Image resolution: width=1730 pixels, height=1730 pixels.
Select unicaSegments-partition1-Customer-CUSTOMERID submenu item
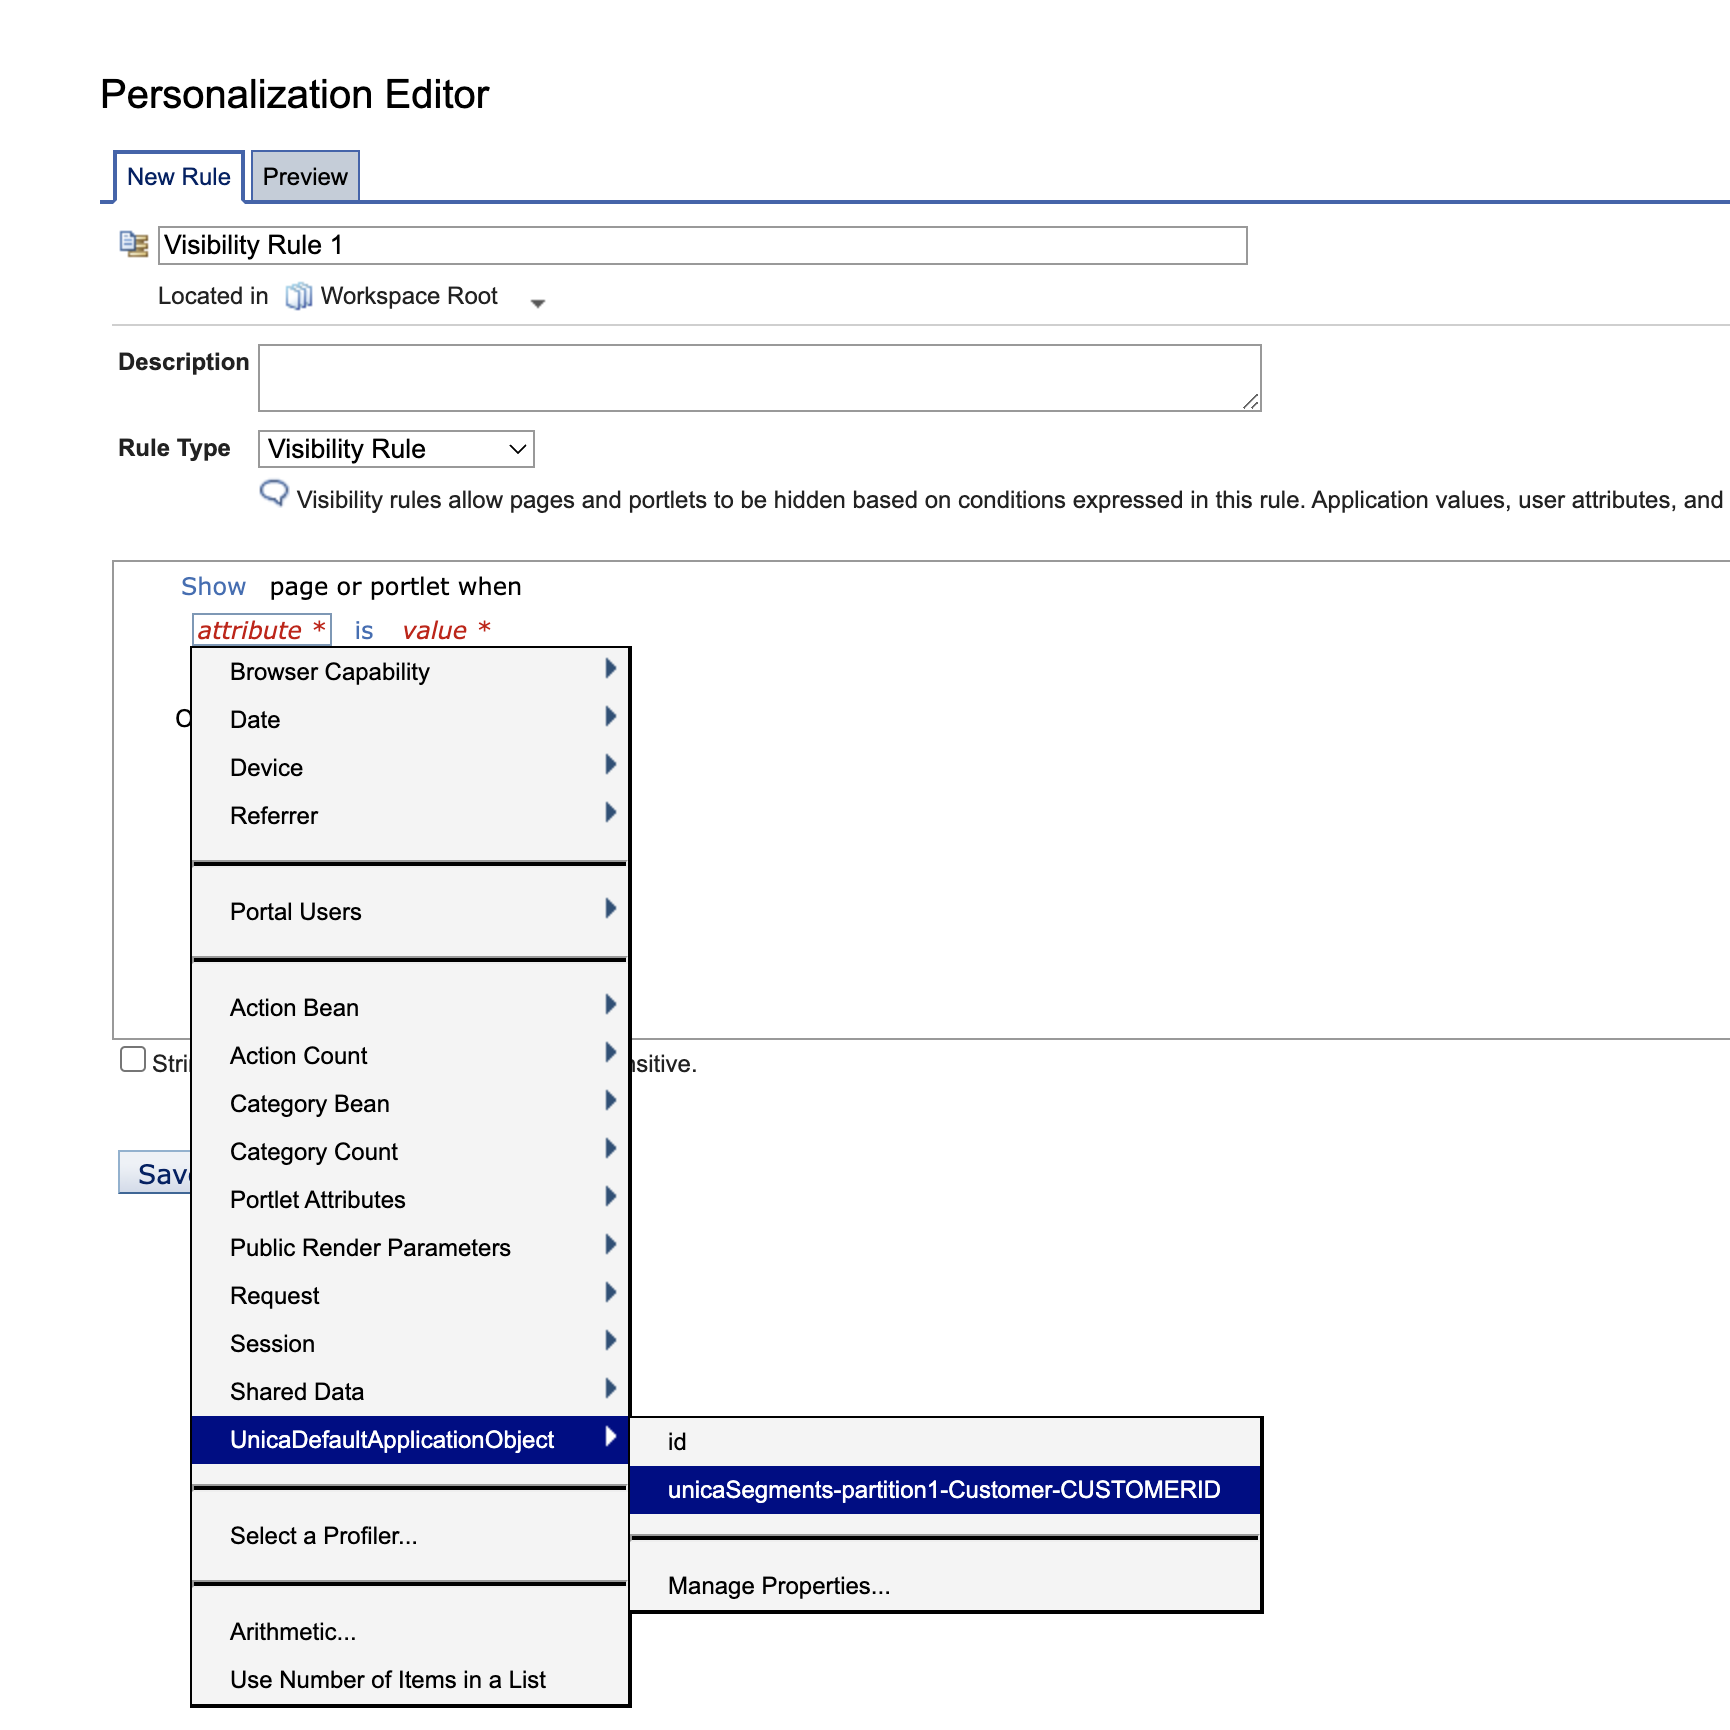[944, 1490]
